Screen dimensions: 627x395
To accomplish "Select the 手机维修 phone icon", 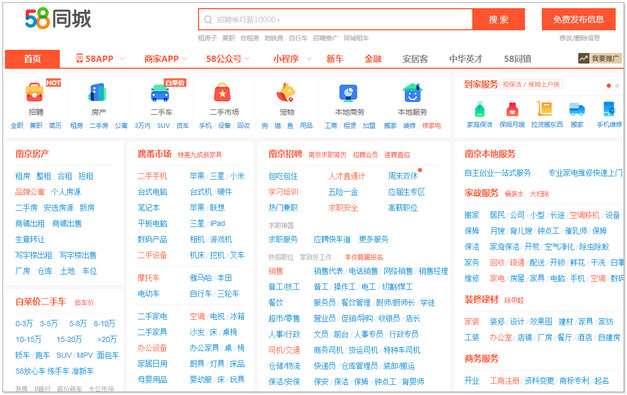I will 609,109.
